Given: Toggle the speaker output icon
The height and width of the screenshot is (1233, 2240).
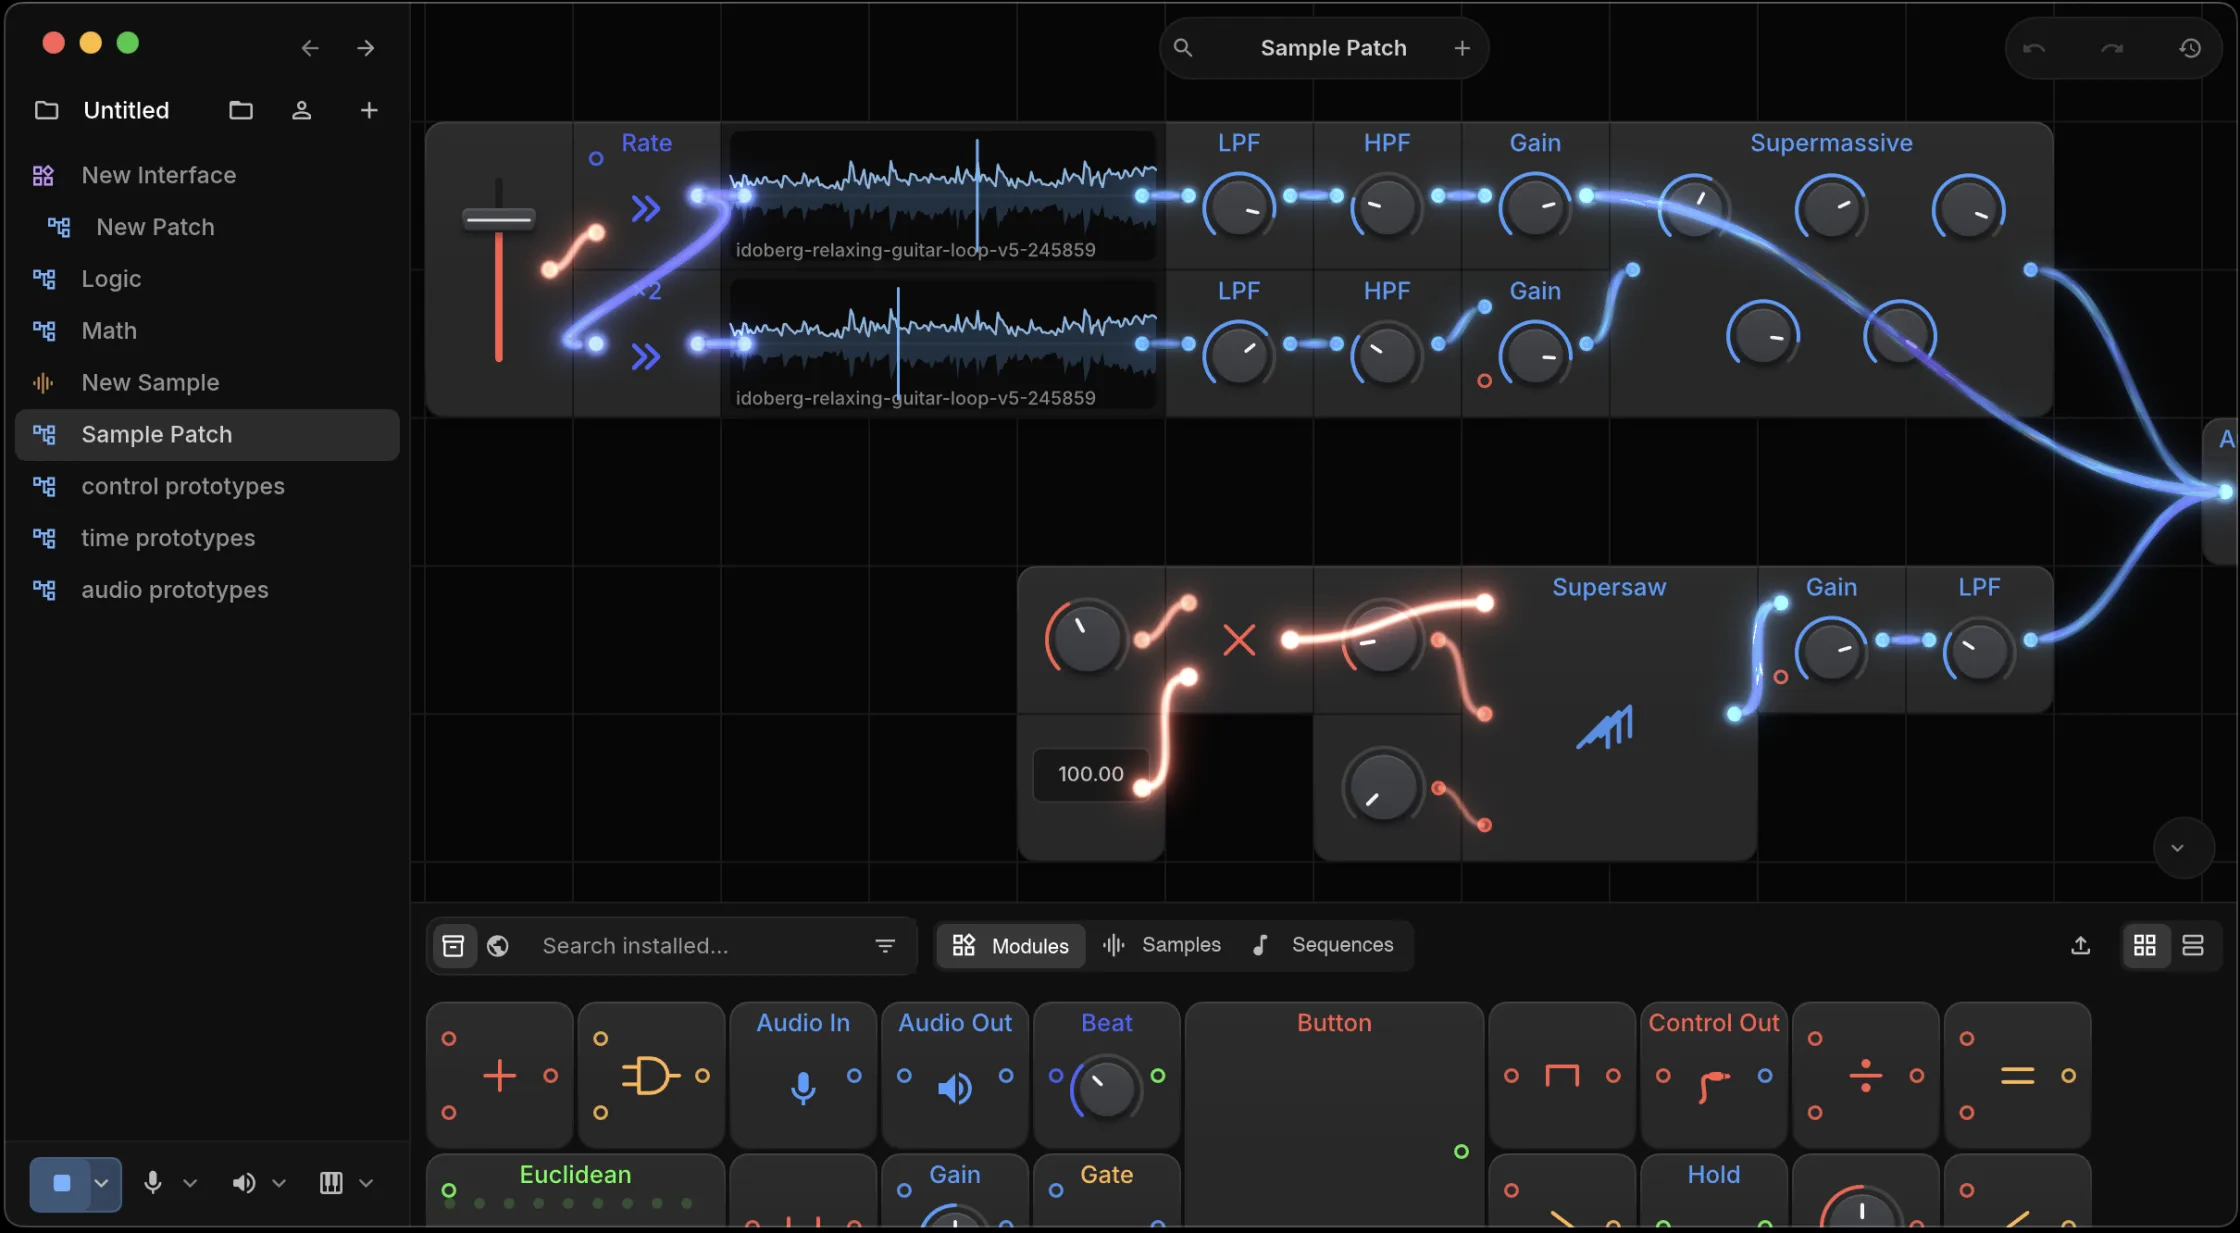Looking at the screenshot, I should [x=243, y=1183].
